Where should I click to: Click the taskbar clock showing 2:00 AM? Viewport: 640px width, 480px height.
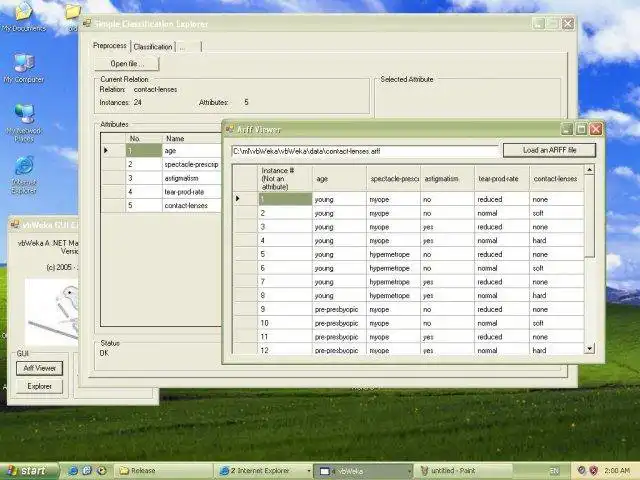pos(616,471)
